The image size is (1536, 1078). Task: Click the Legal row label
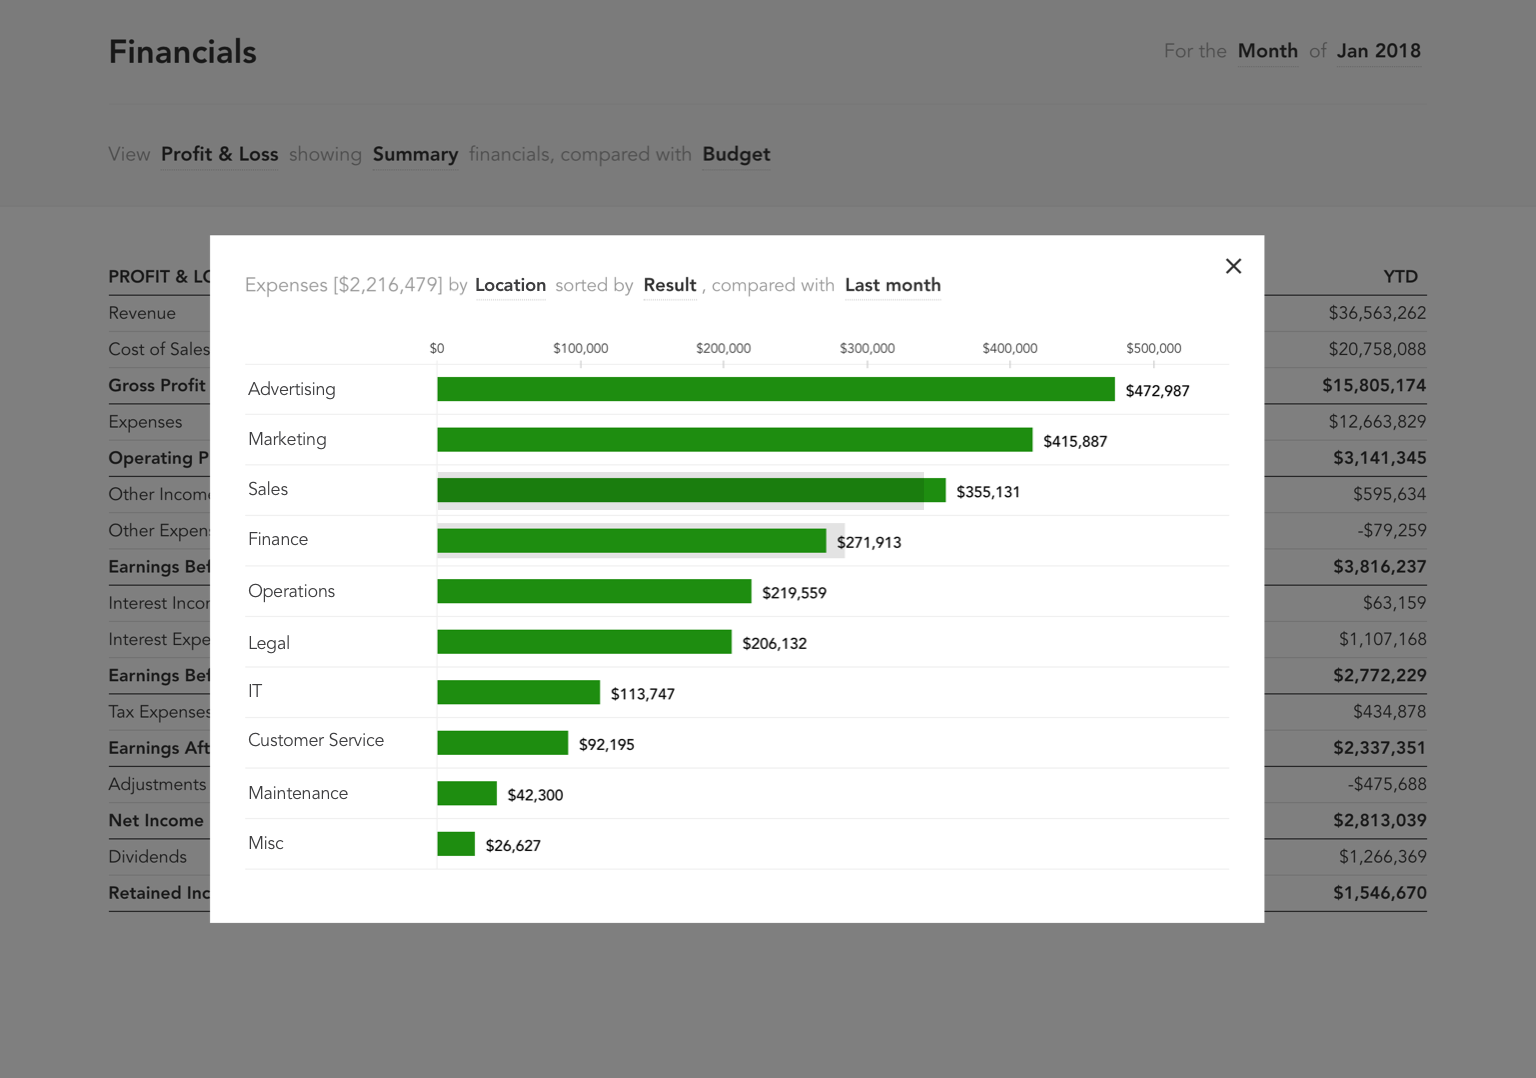coord(269,643)
